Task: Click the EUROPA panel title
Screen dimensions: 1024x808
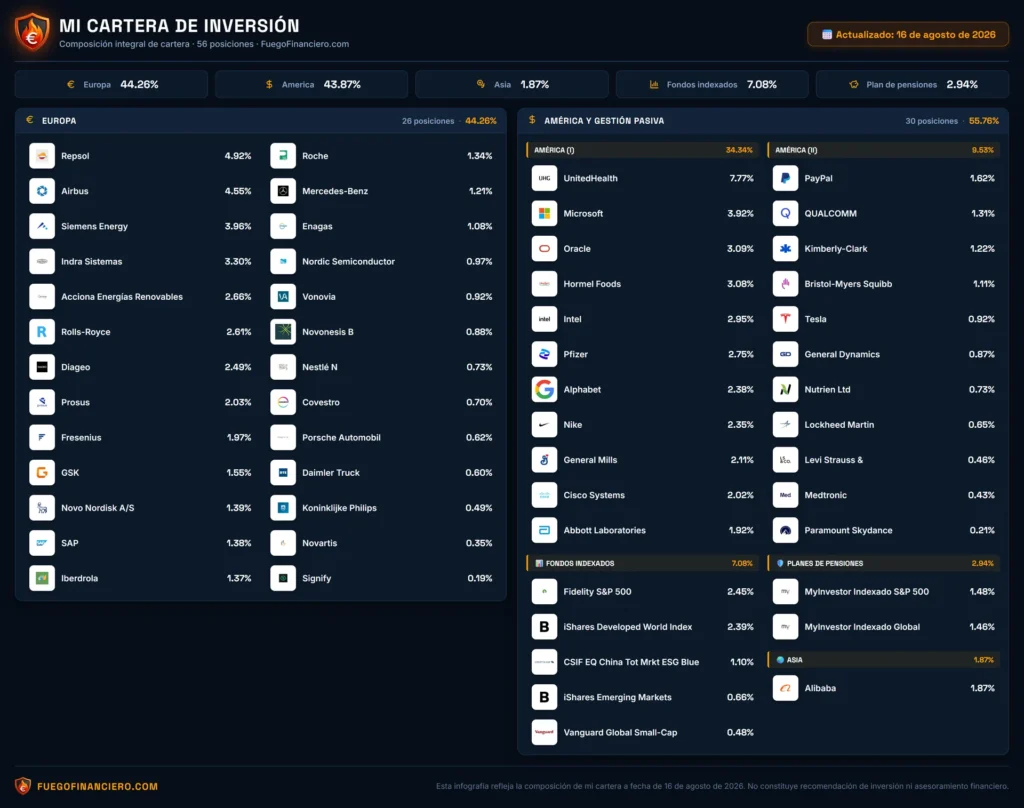Action: 59,121
